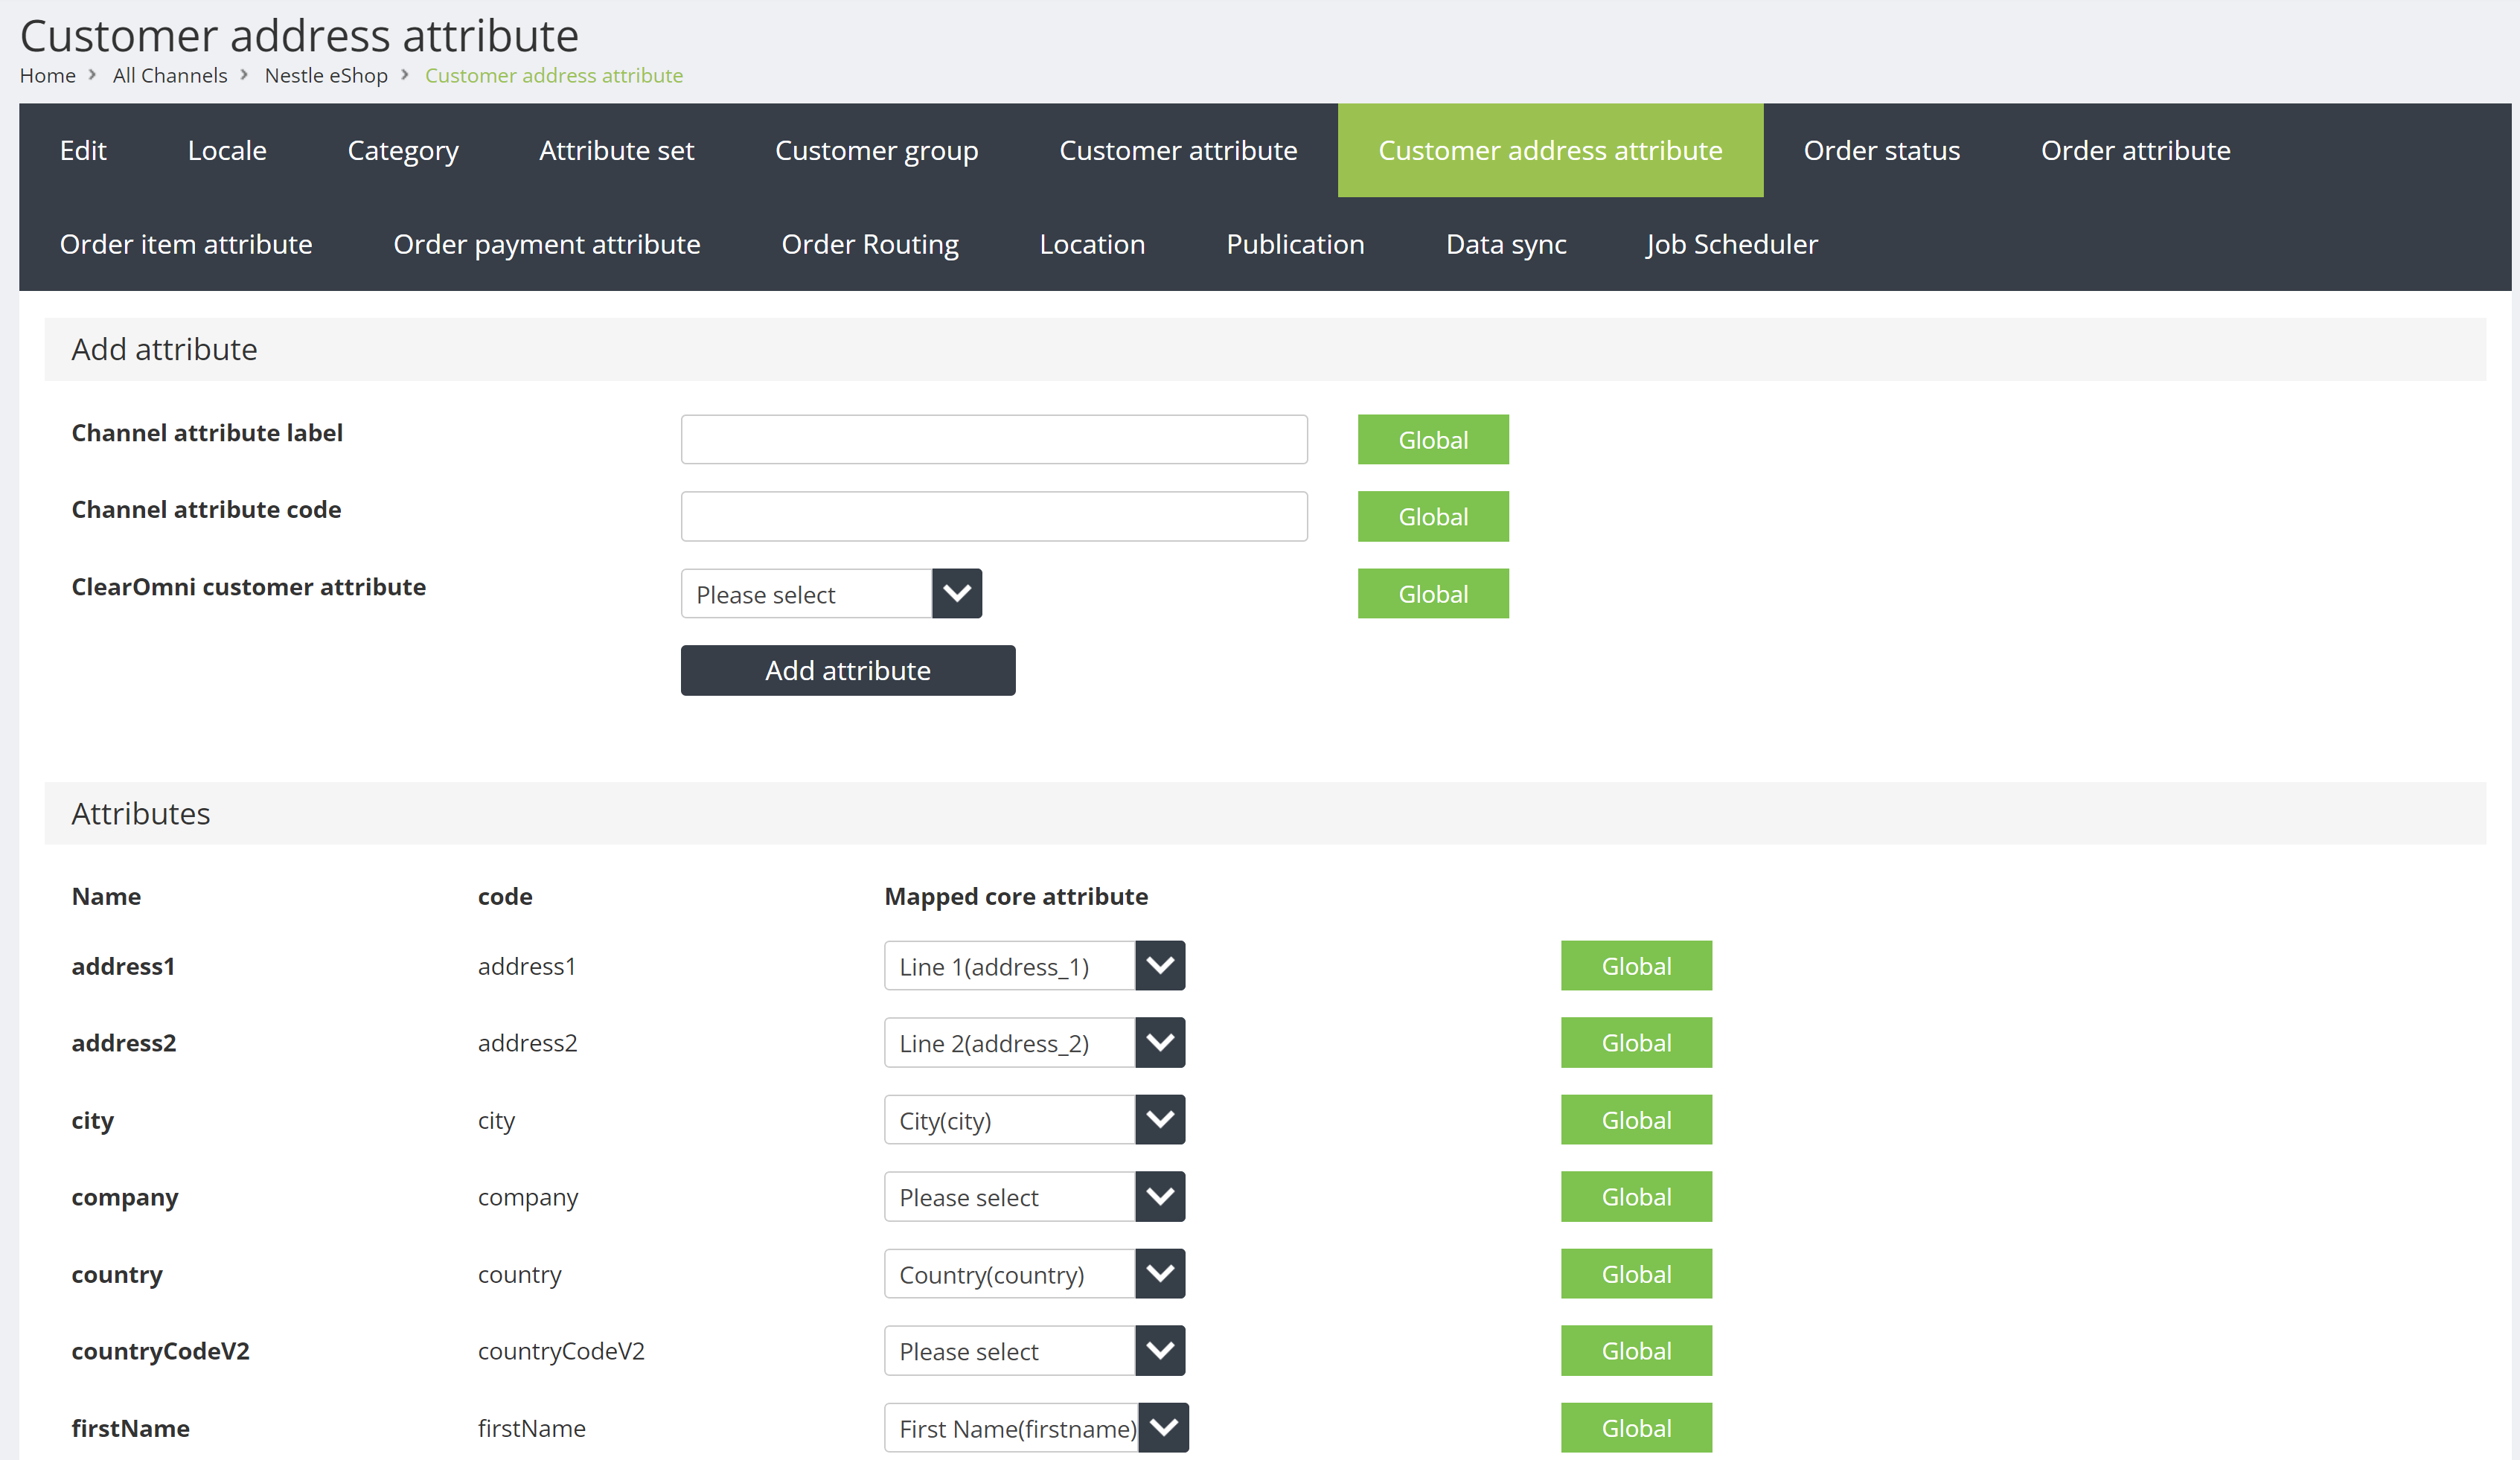Click Global in the address2 row

1636,1043
